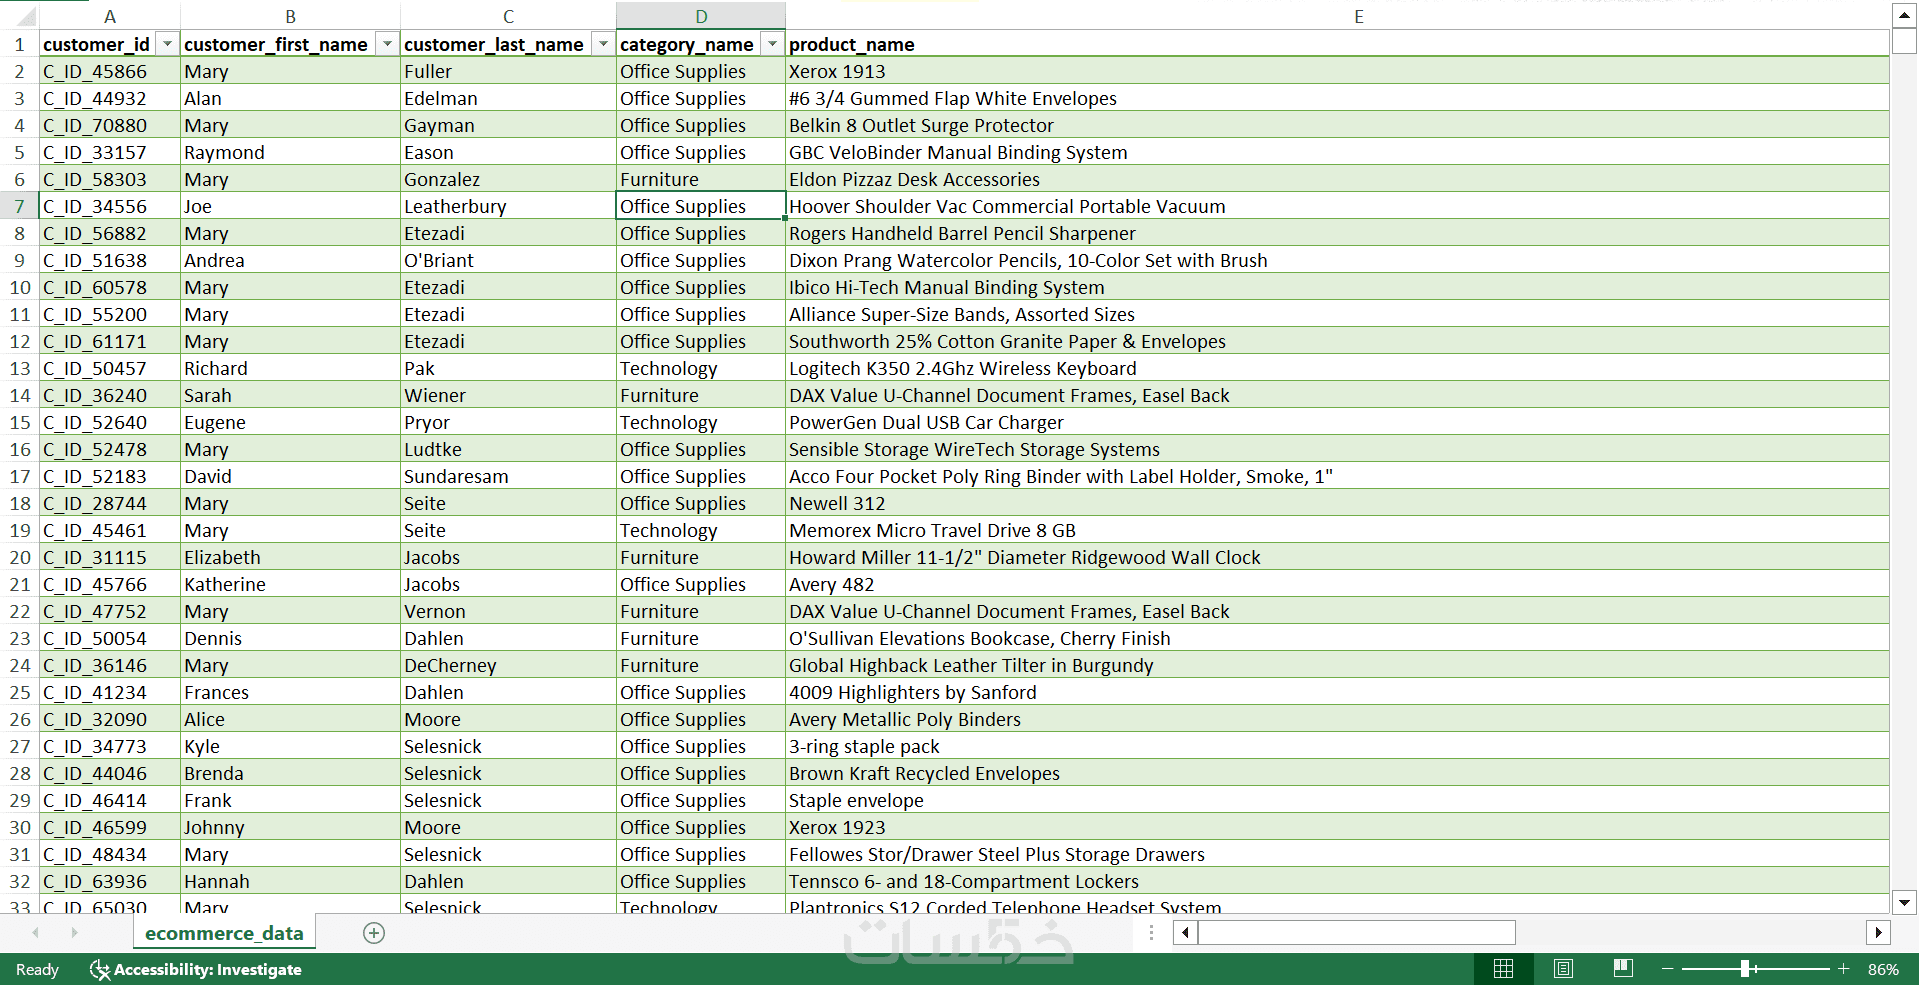The width and height of the screenshot is (1919, 985).
Task: Select cell containing Avery 482
Action: click(x=1337, y=584)
